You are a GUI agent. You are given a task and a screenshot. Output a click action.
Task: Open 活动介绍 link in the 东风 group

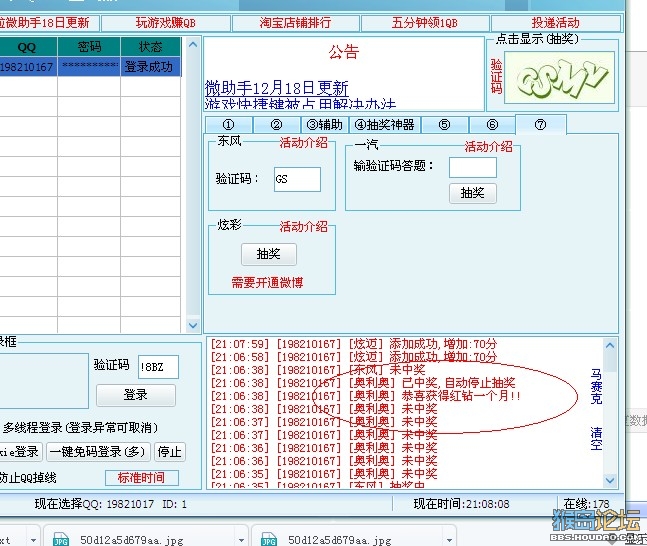tap(304, 143)
